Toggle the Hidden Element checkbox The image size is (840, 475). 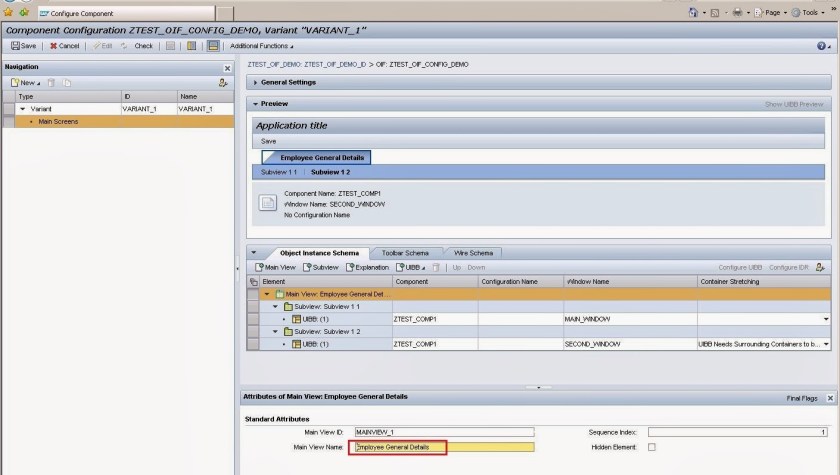[652, 447]
